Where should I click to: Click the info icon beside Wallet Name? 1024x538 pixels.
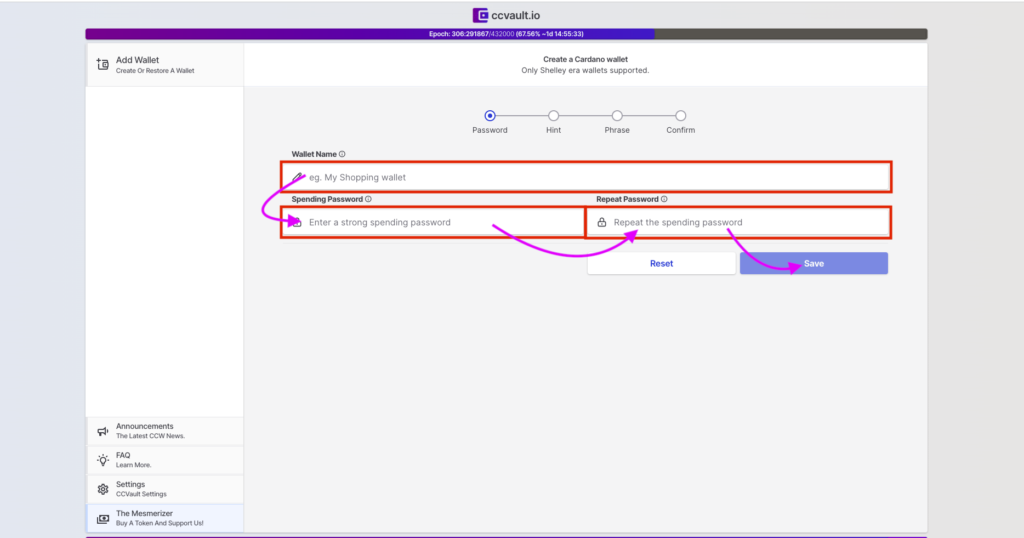tap(342, 154)
